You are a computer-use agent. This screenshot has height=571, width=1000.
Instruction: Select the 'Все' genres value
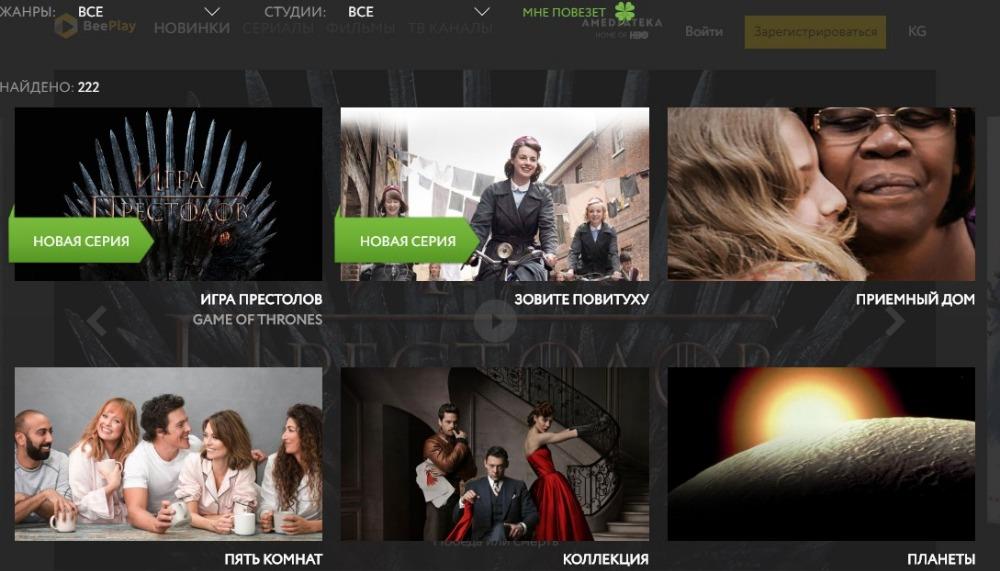pyautogui.click(x=91, y=11)
